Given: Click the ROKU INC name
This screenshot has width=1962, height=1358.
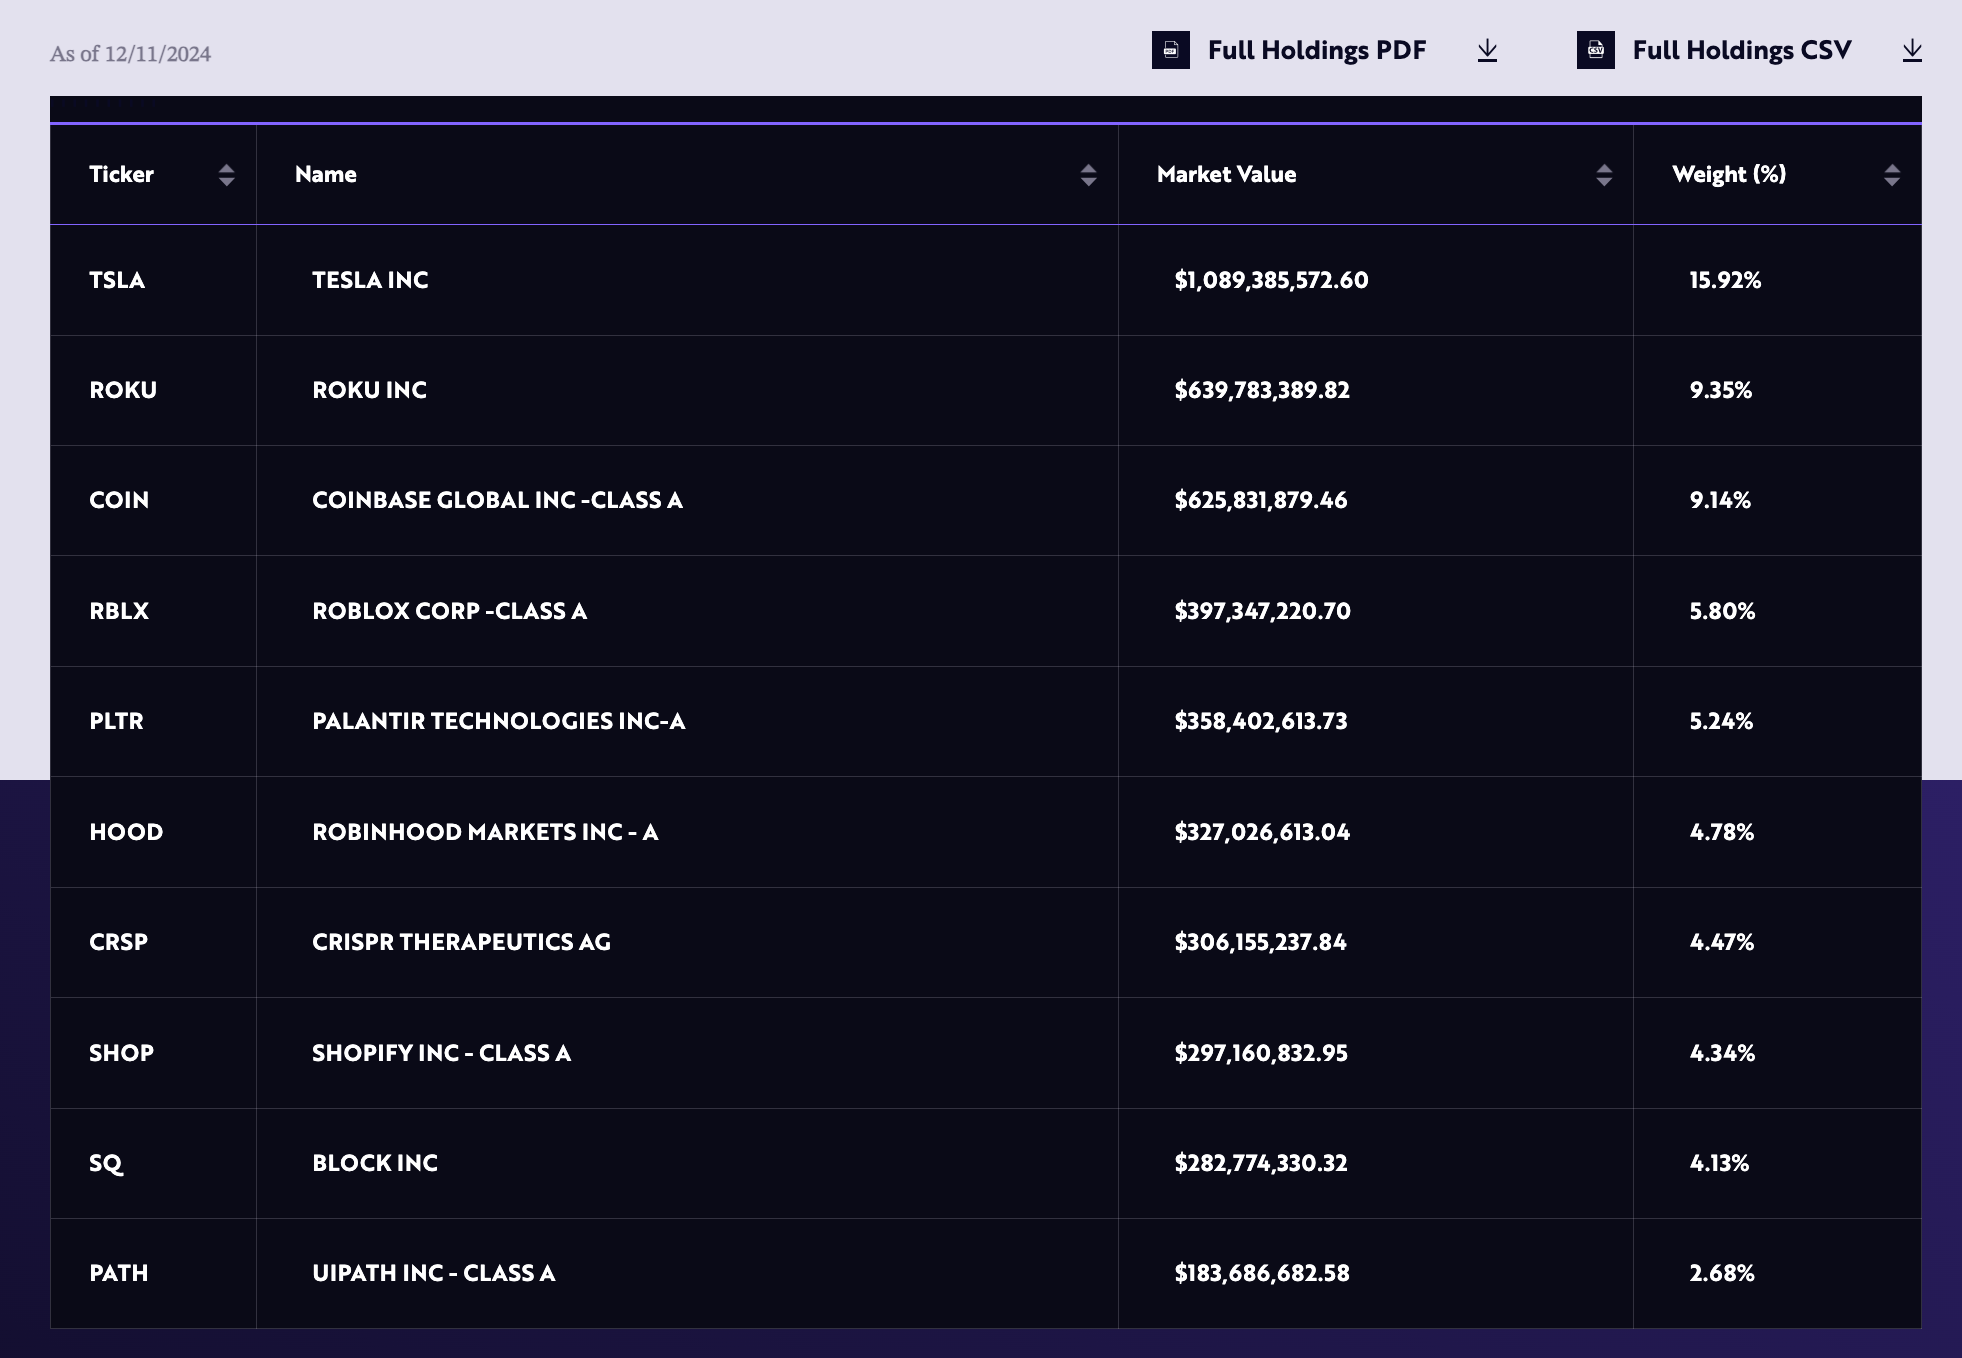Looking at the screenshot, I should click(x=369, y=390).
